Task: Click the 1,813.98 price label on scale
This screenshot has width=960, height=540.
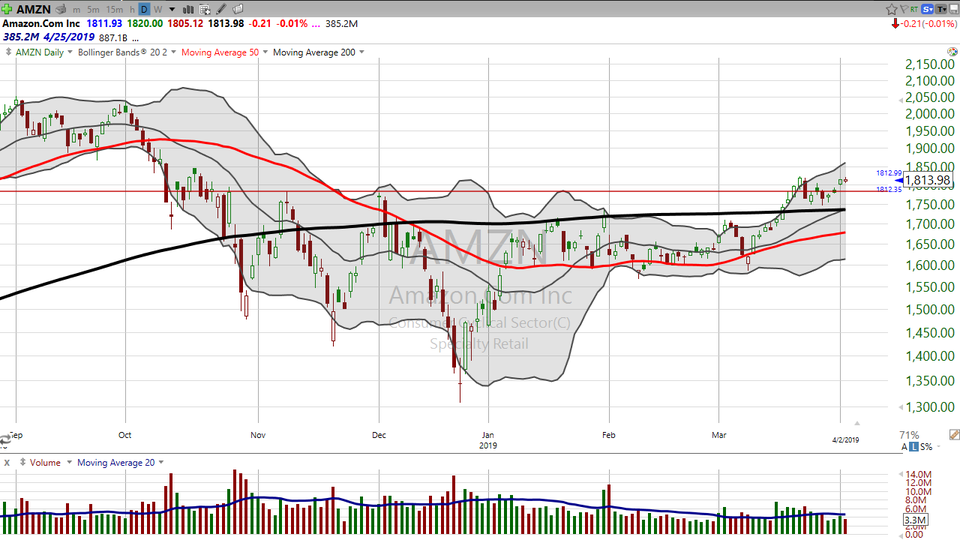Action: pos(928,180)
